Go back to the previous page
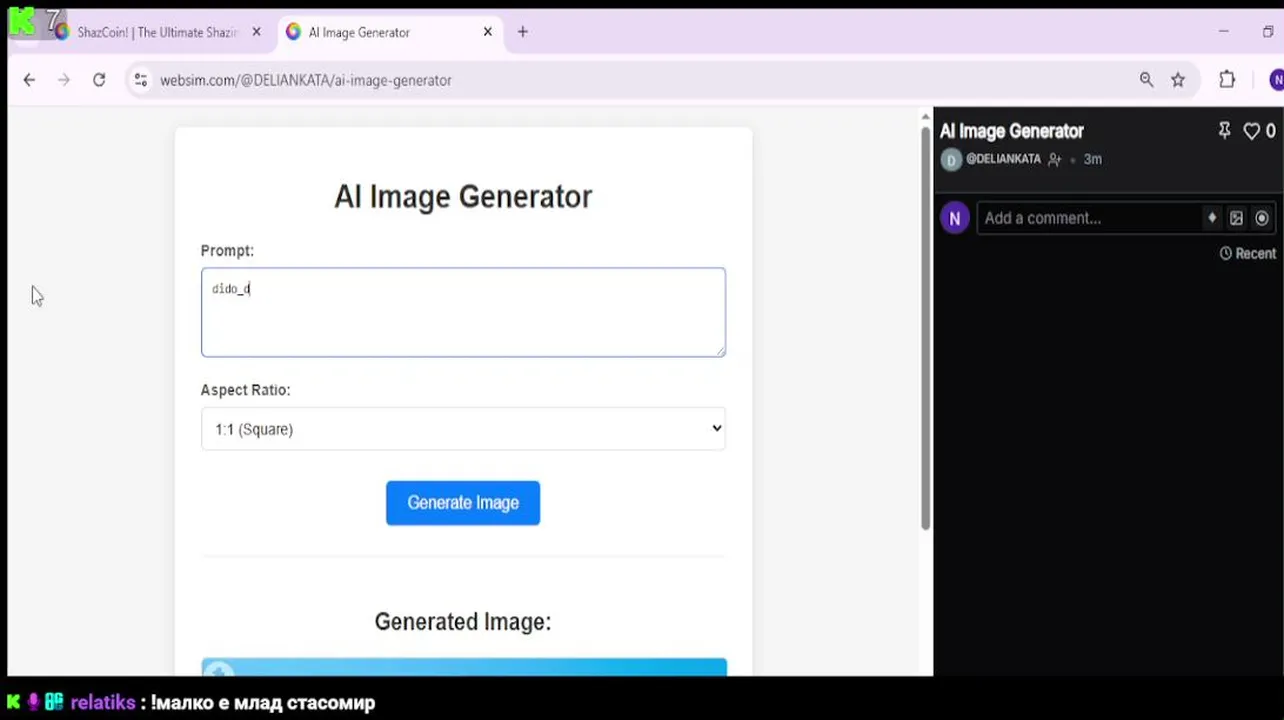 (x=29, y=80)
